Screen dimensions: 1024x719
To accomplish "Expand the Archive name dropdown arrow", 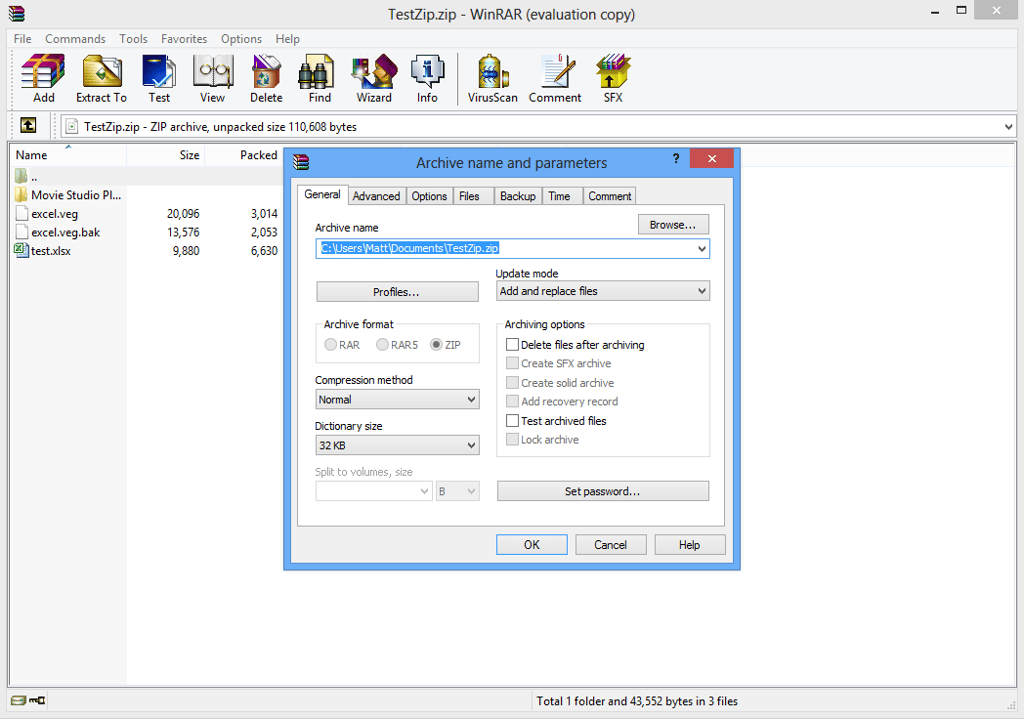I will (x=701, y=249).
